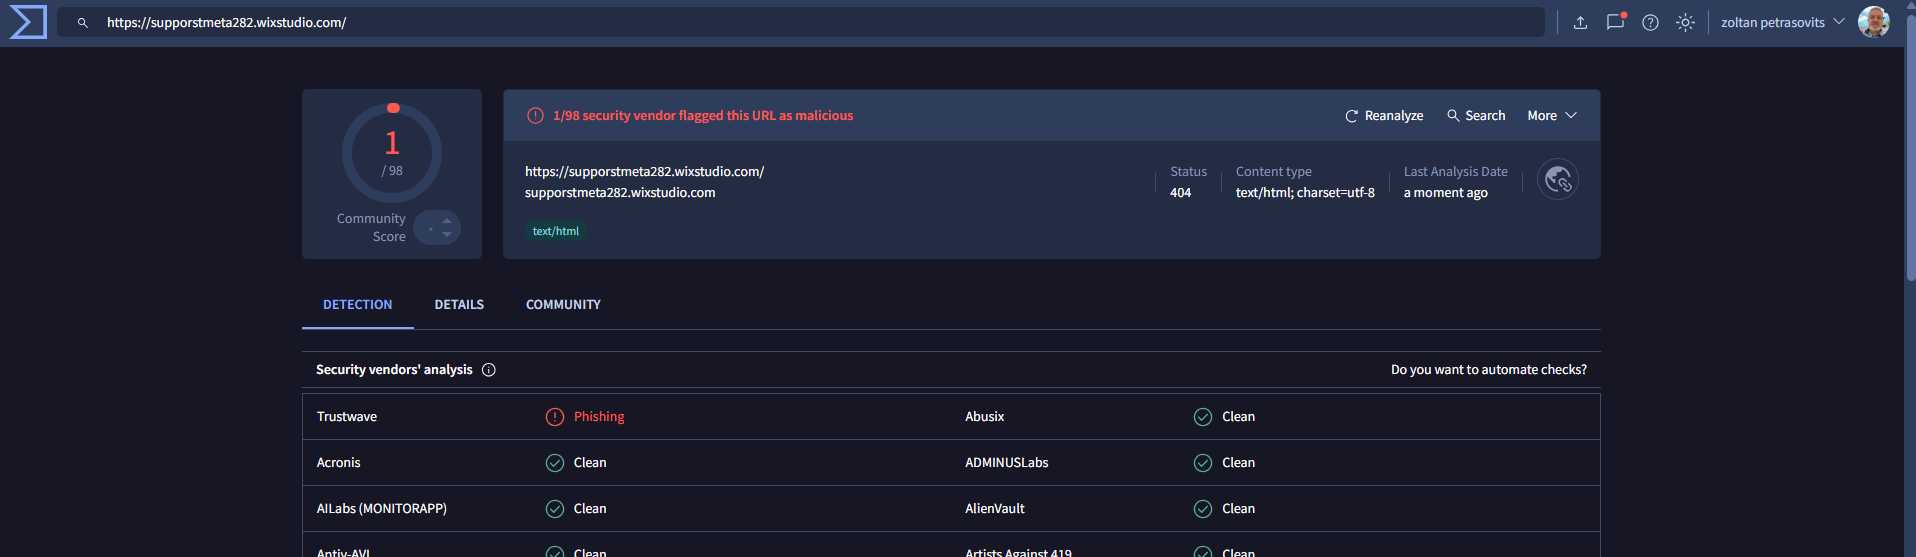Expand the More dropdown
The height and width of the screenshot is (557, 1916).
1552,116
